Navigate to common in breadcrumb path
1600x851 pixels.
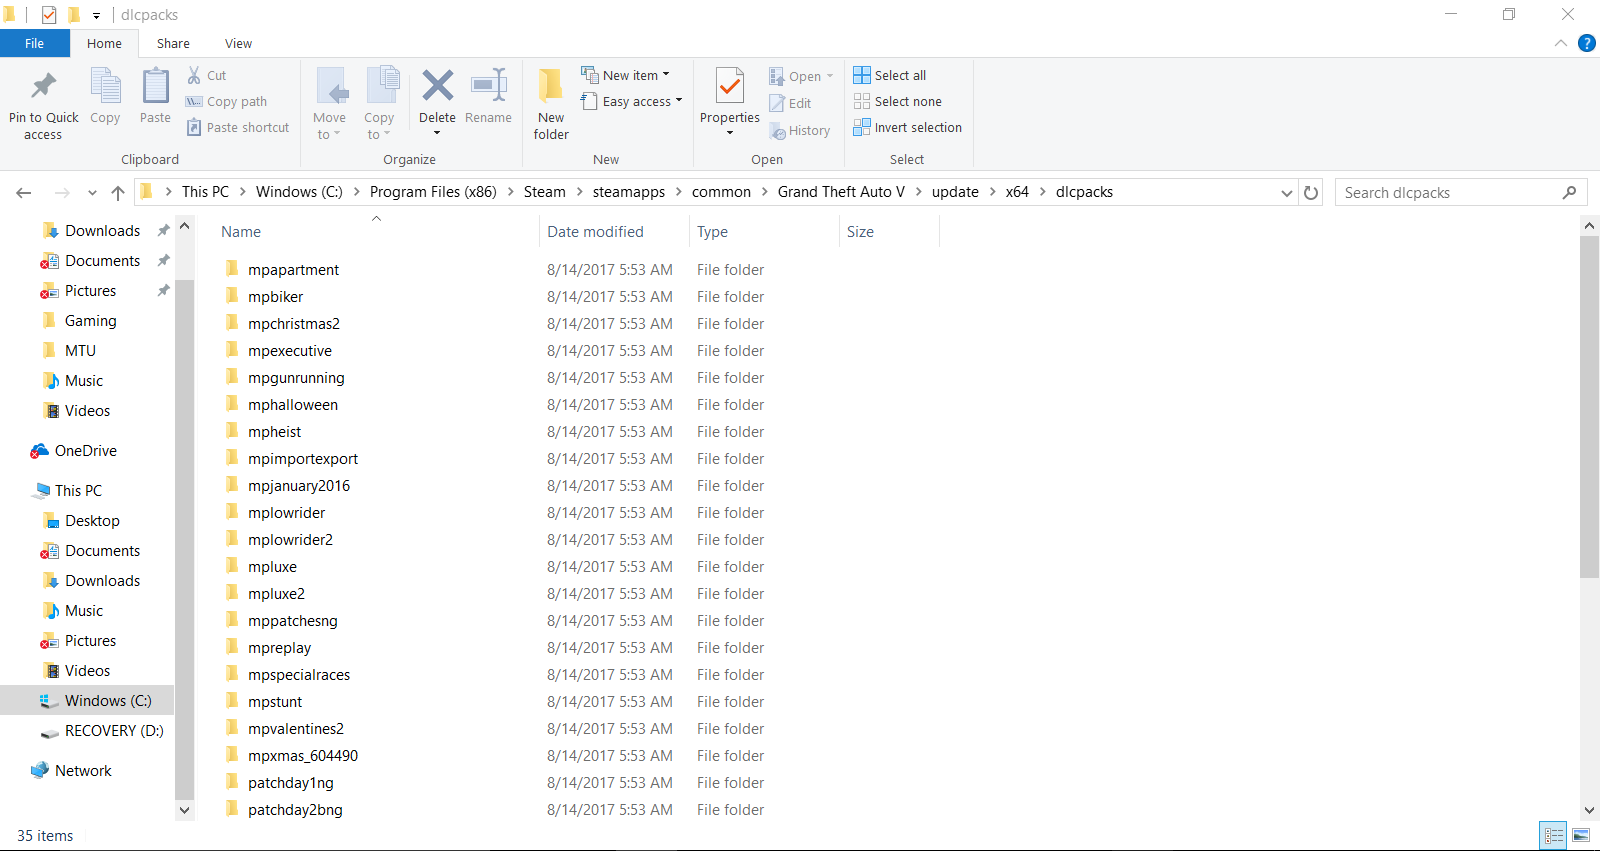pos(721,192)
